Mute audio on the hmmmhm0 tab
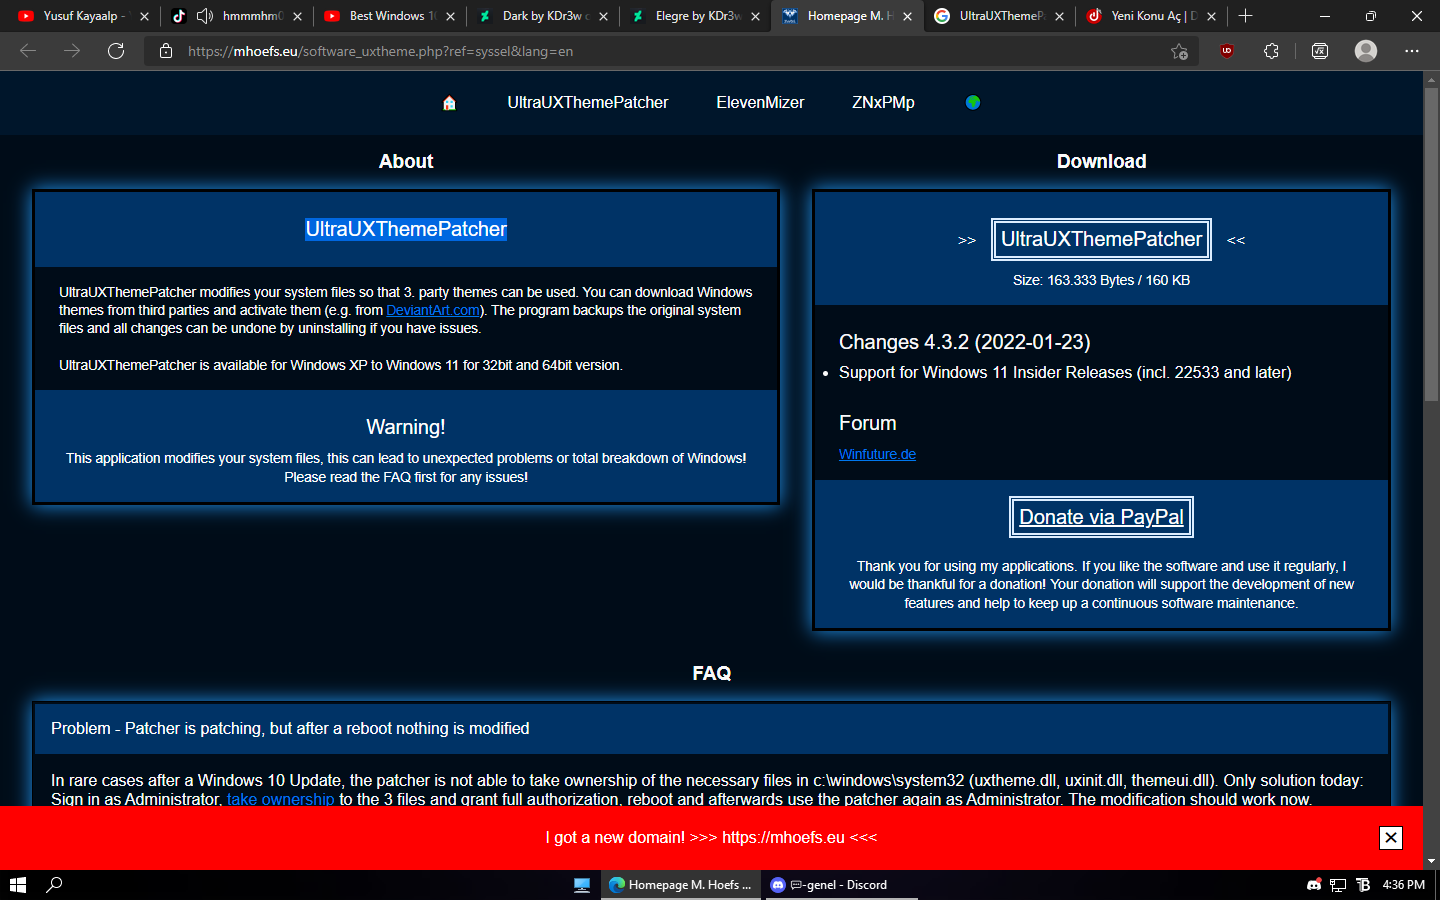 pos(205,16)
